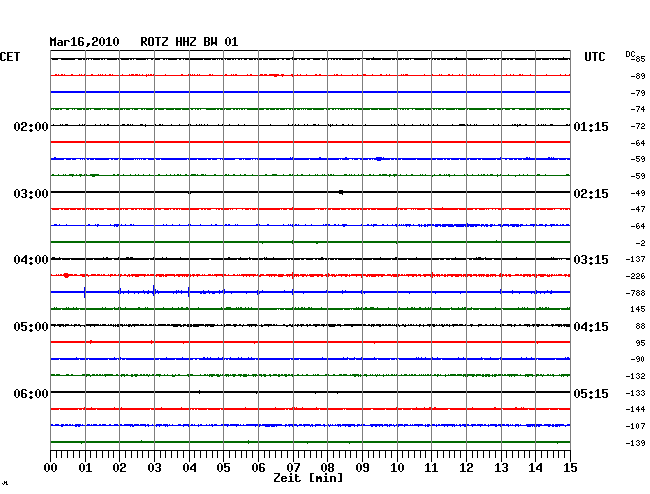Viewport: 650px width, 494px height.
Task: Select DC offset value -133
Action: click(x=635, y=393)
